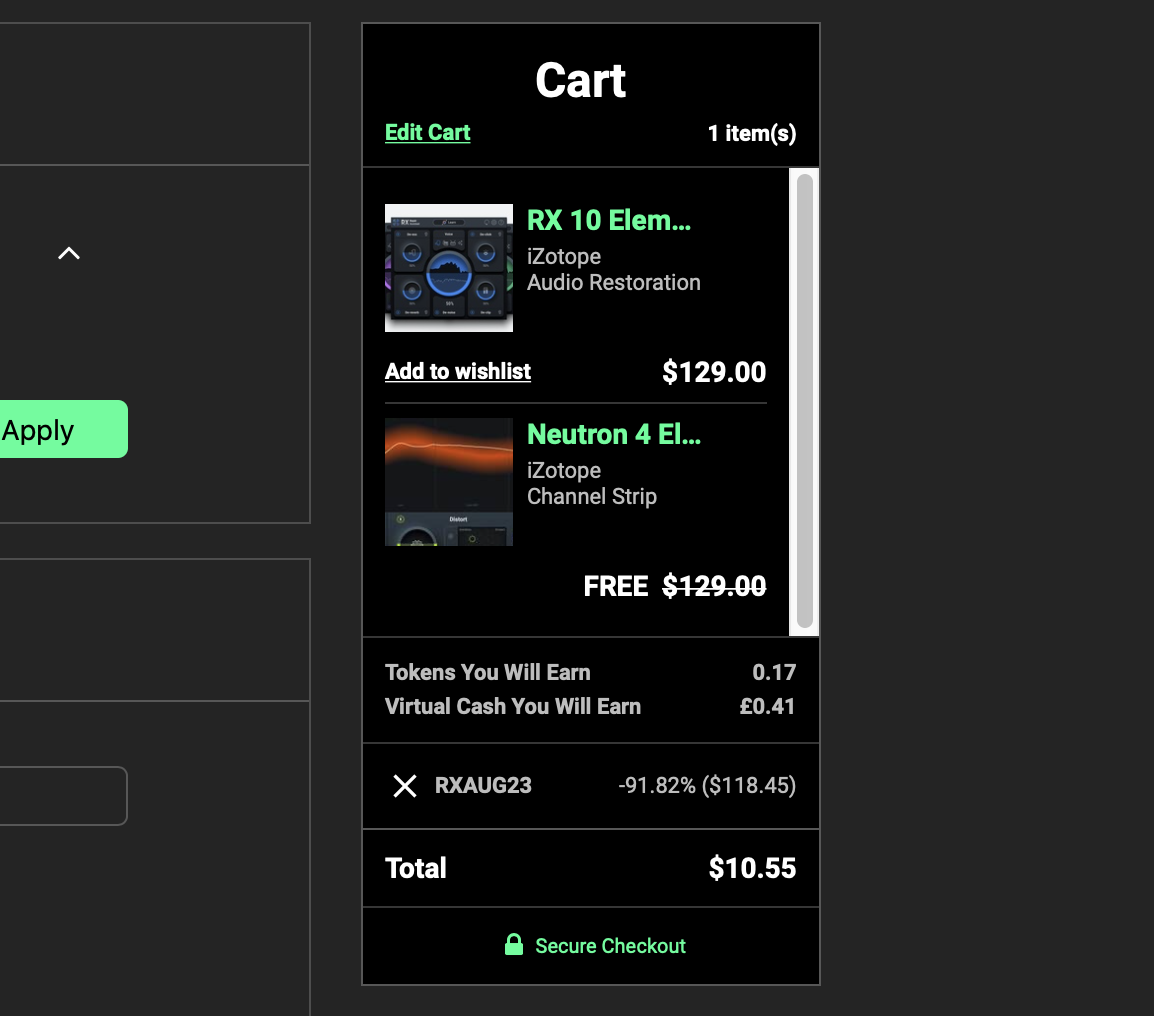Click the RX 10 Elements product thumbnail
Image resolution: width=1154 pixels, height=1016 pixels.
[x=449, y=268]
